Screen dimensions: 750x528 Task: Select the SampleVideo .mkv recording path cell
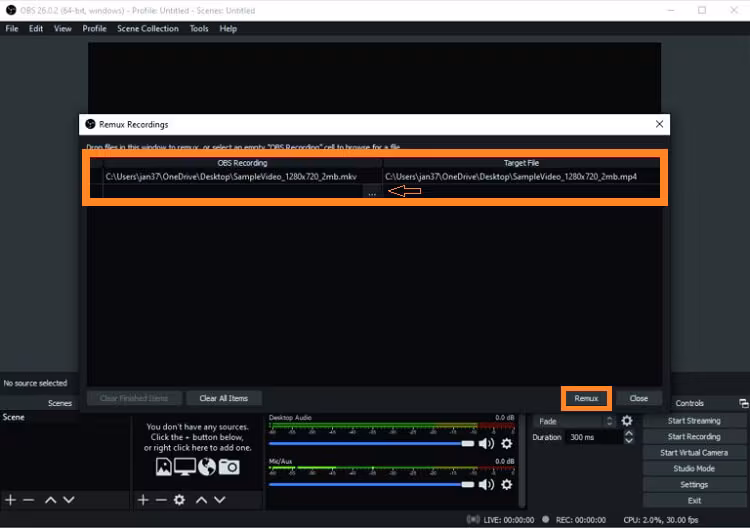click(x=243, y=177)
